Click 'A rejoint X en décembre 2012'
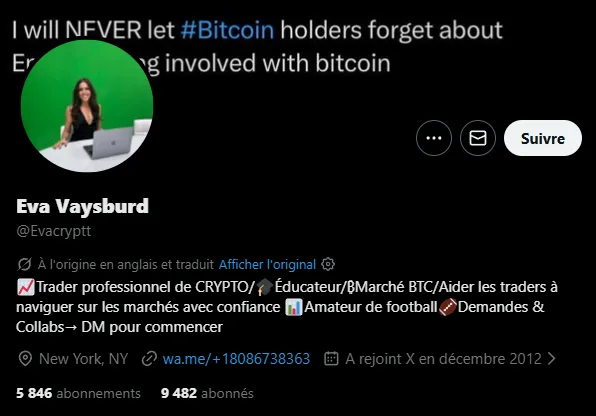This screenshot has width=596, height=416. pyautogui.click(x=443, y=359)
